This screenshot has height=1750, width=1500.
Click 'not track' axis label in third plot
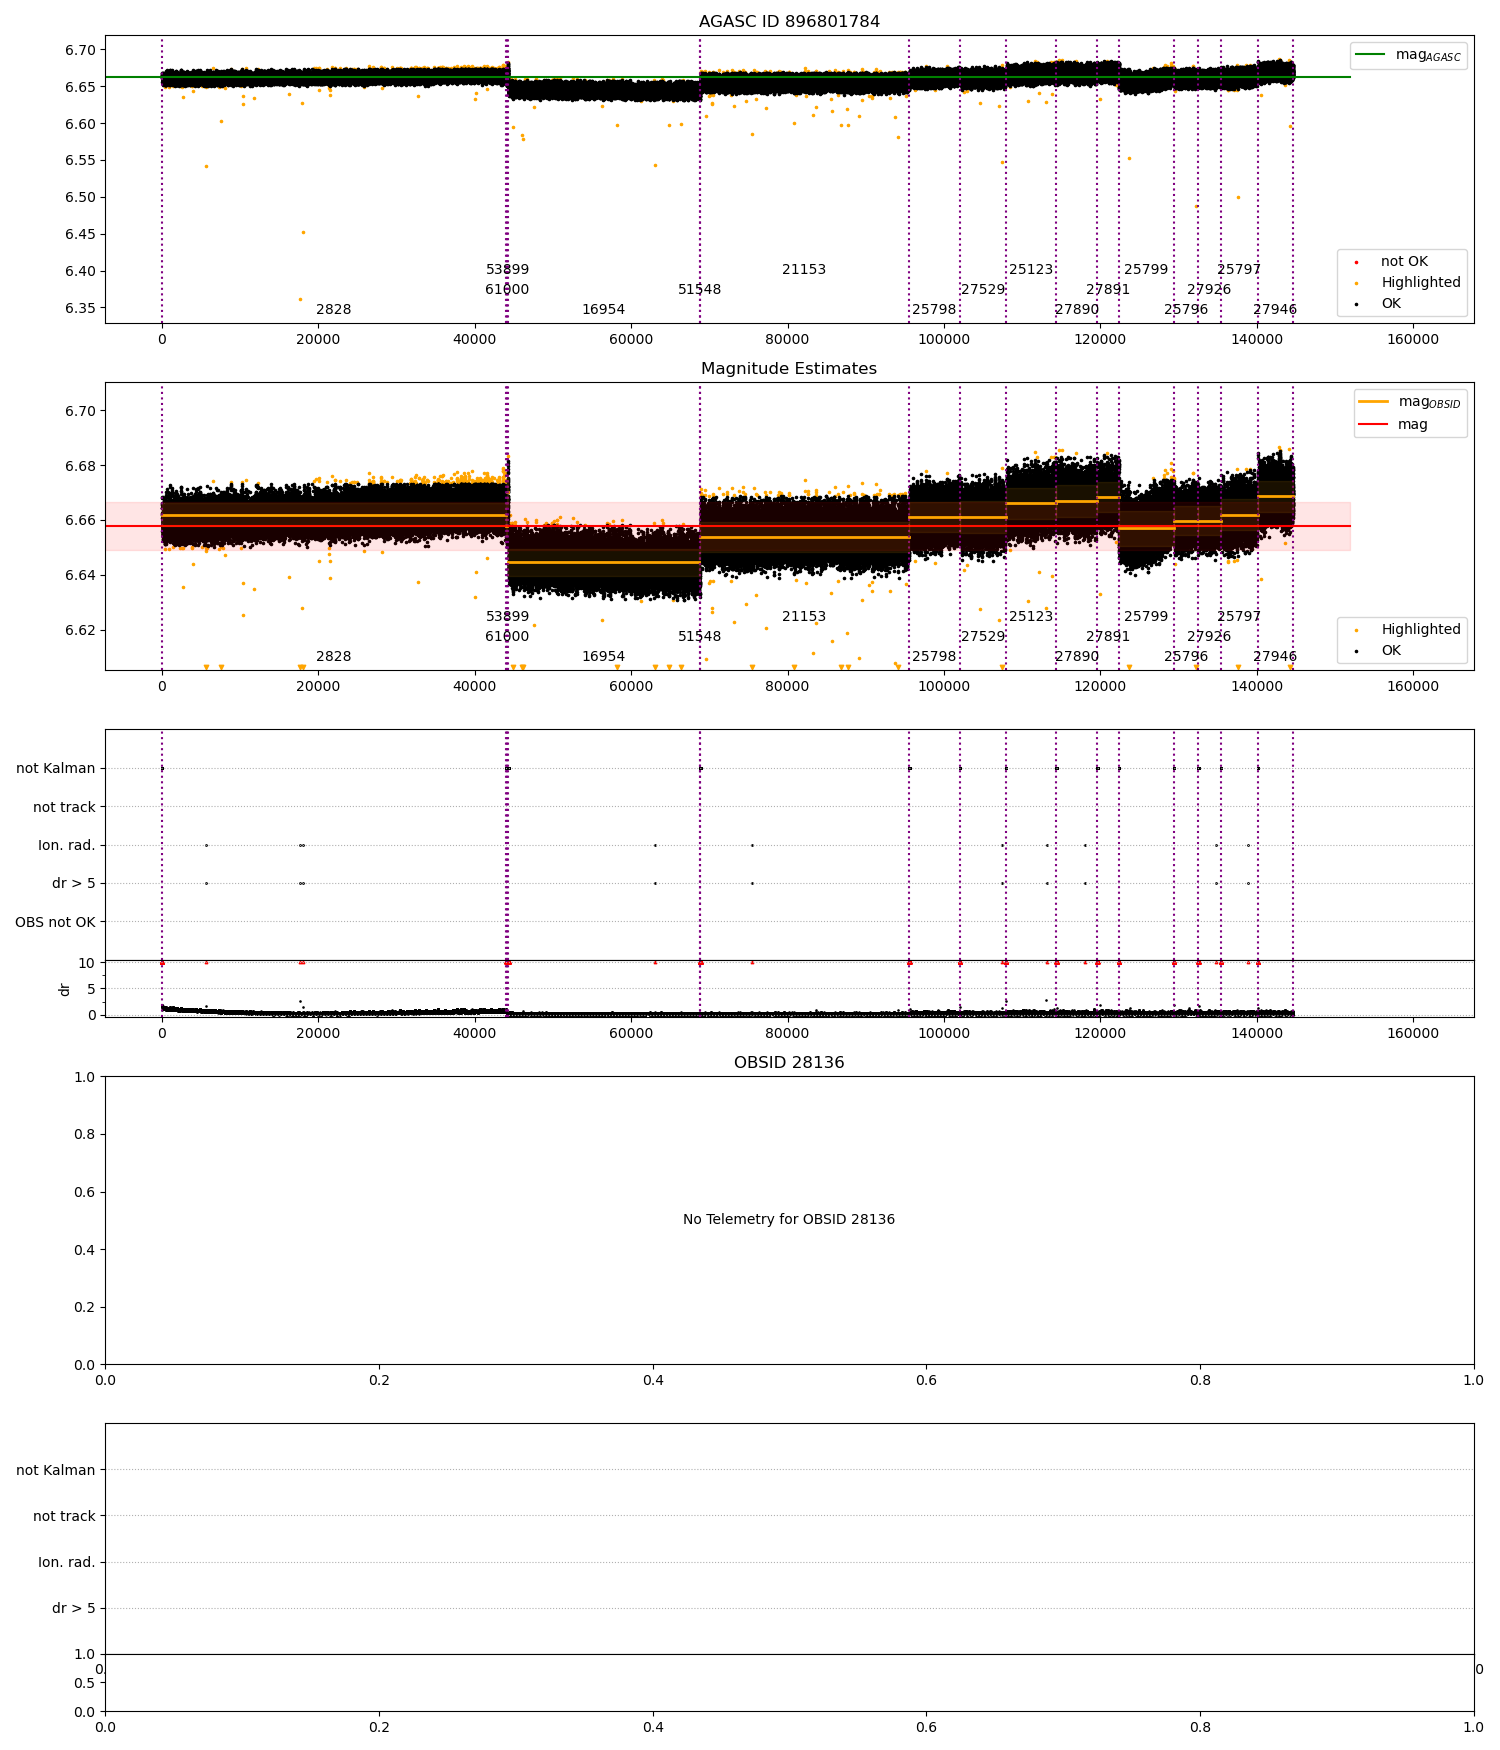[x=64, y=808]
